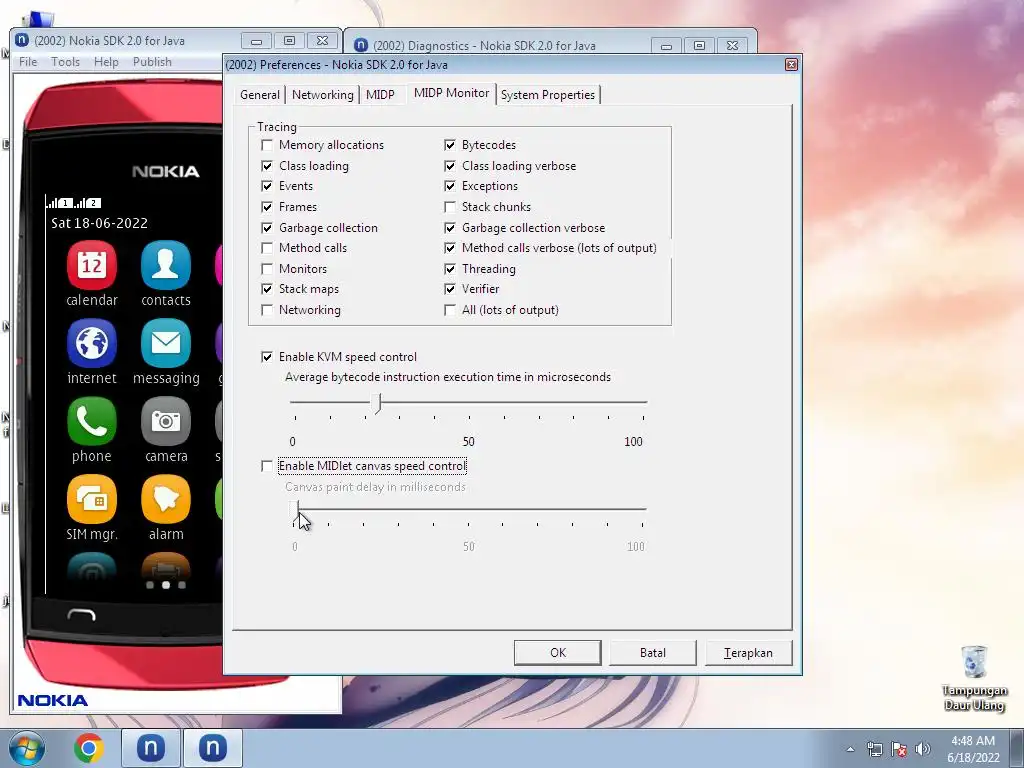Toggle Class loading verbose checkbox
The width and height of the screenshot is (1024, 768).
tap(449, 166)
